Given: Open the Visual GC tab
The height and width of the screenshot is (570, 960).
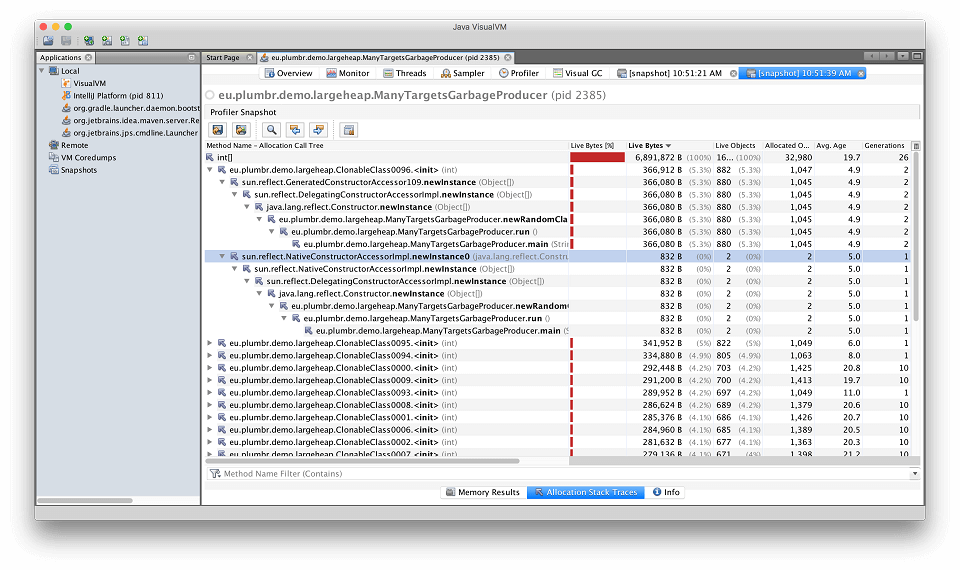Looking at the screenshot, I should tap(582, 73).
